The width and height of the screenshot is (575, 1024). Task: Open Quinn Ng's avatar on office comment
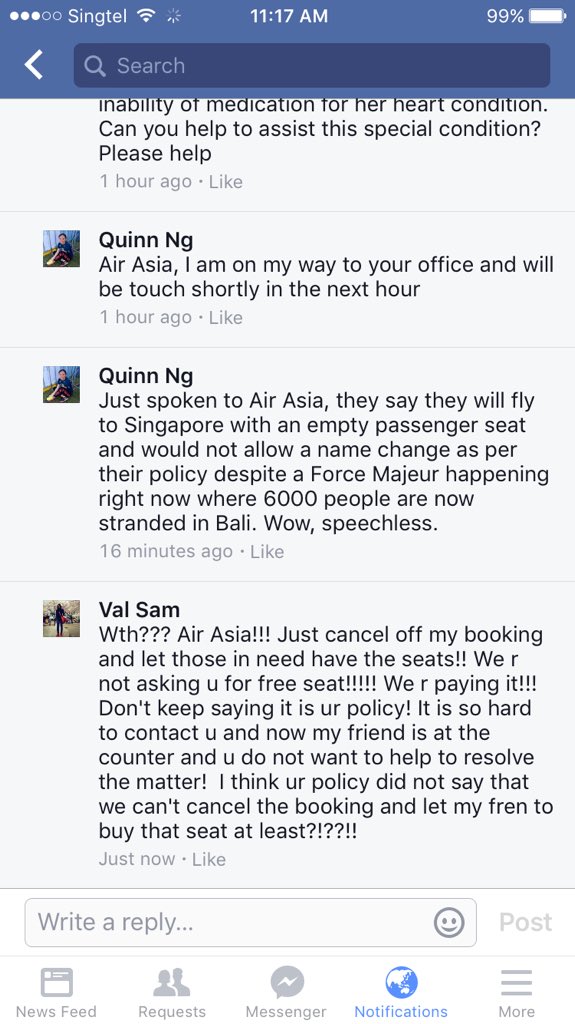click(61, 248)
